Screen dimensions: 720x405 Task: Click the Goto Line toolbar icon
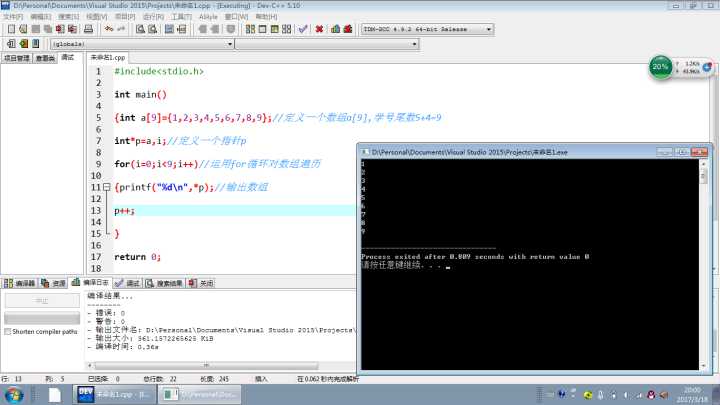coord(182,29)
